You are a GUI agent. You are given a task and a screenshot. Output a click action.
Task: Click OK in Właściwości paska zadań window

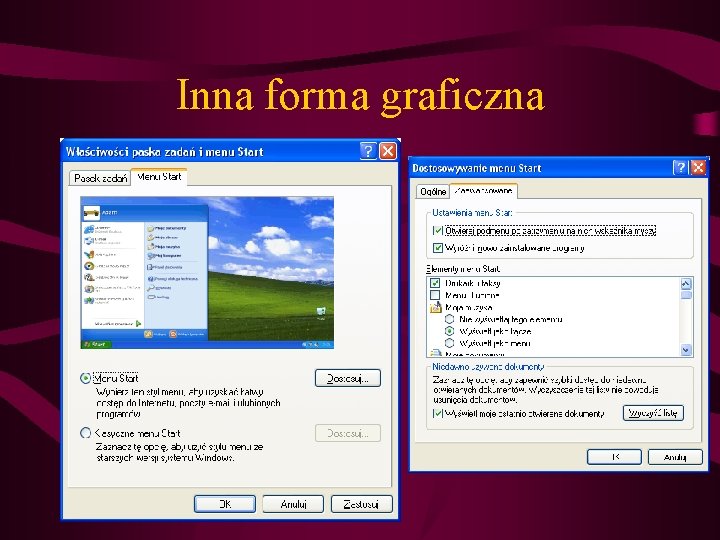(225, 504)
